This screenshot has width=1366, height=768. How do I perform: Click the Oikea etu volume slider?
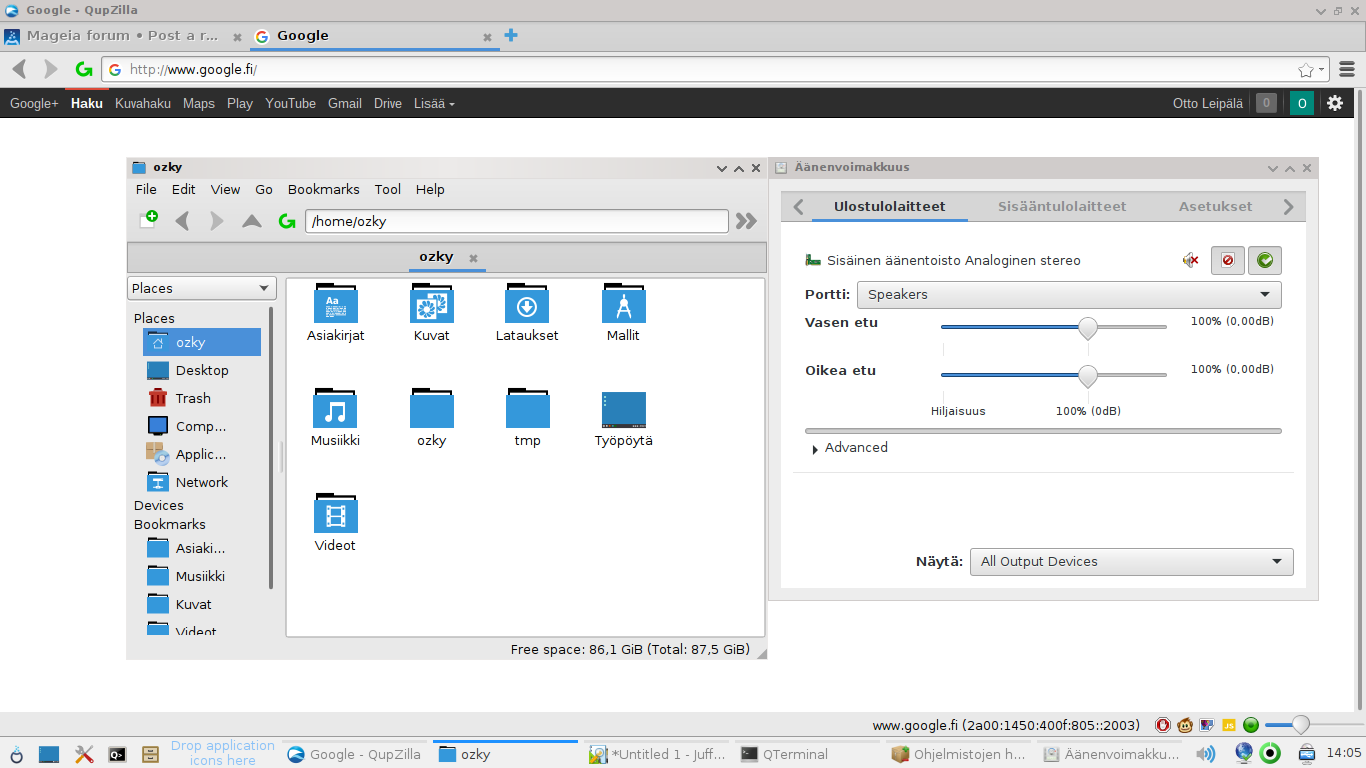point(1054,375)
